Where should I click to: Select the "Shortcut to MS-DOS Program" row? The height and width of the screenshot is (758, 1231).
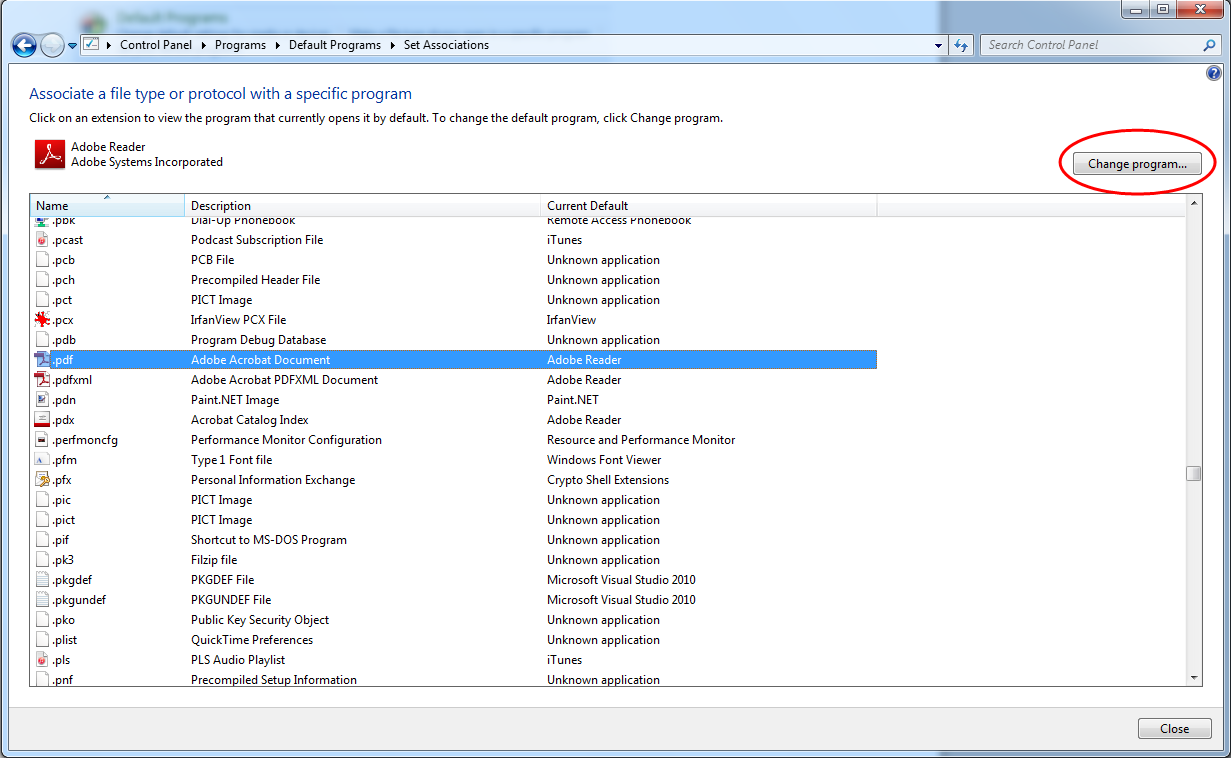coord(454,540)
